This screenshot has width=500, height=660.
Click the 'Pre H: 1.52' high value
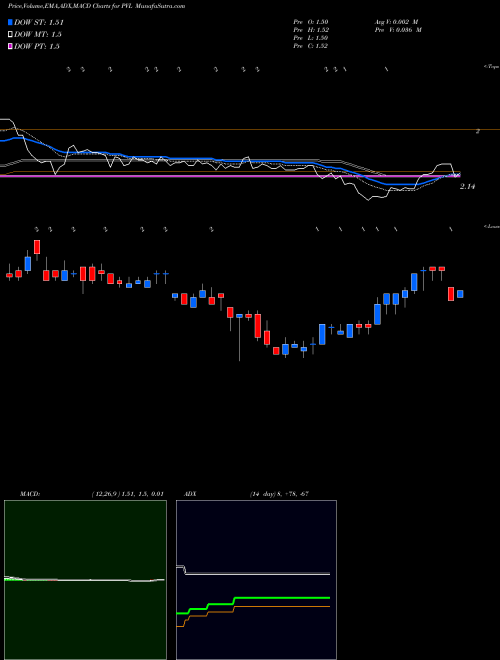tap(311, 30)
